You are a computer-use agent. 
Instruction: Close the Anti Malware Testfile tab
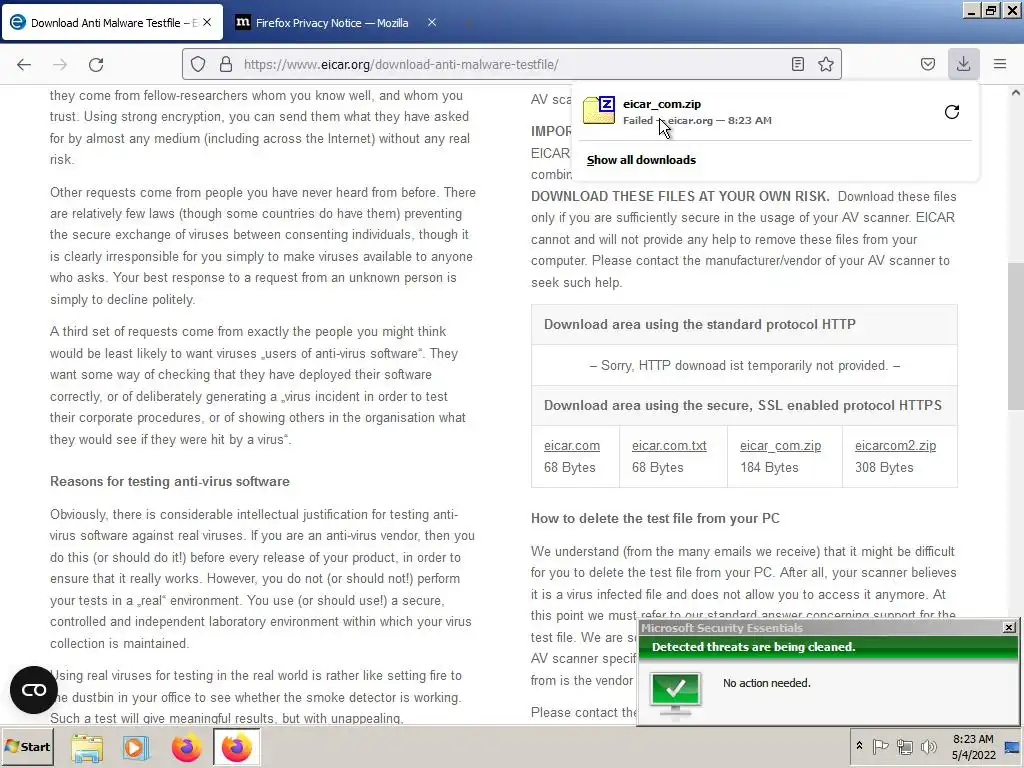pyautogui.click(x=207, y=22)
